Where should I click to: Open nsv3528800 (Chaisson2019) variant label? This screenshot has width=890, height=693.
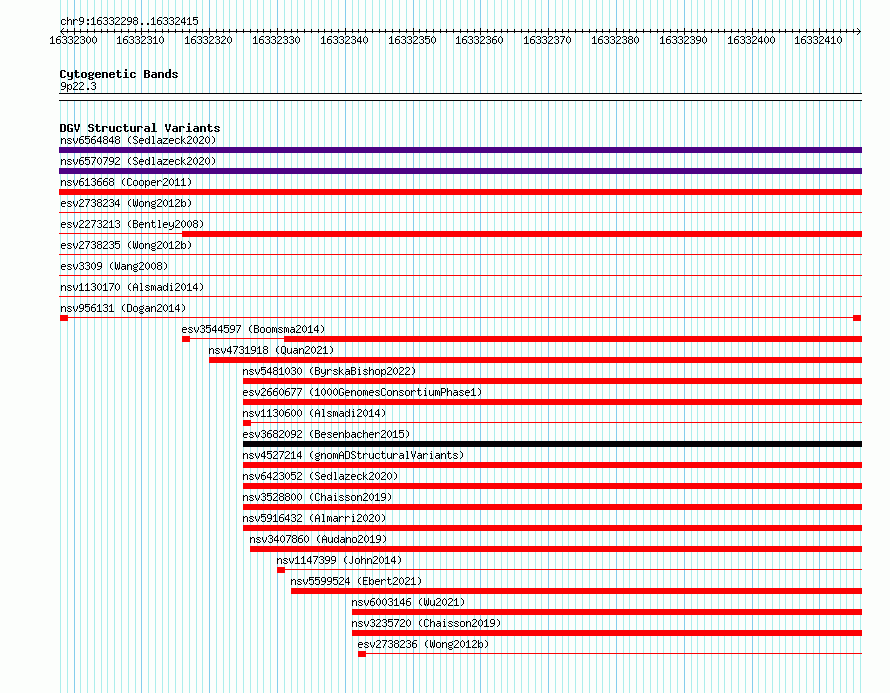tap(317, 497)
